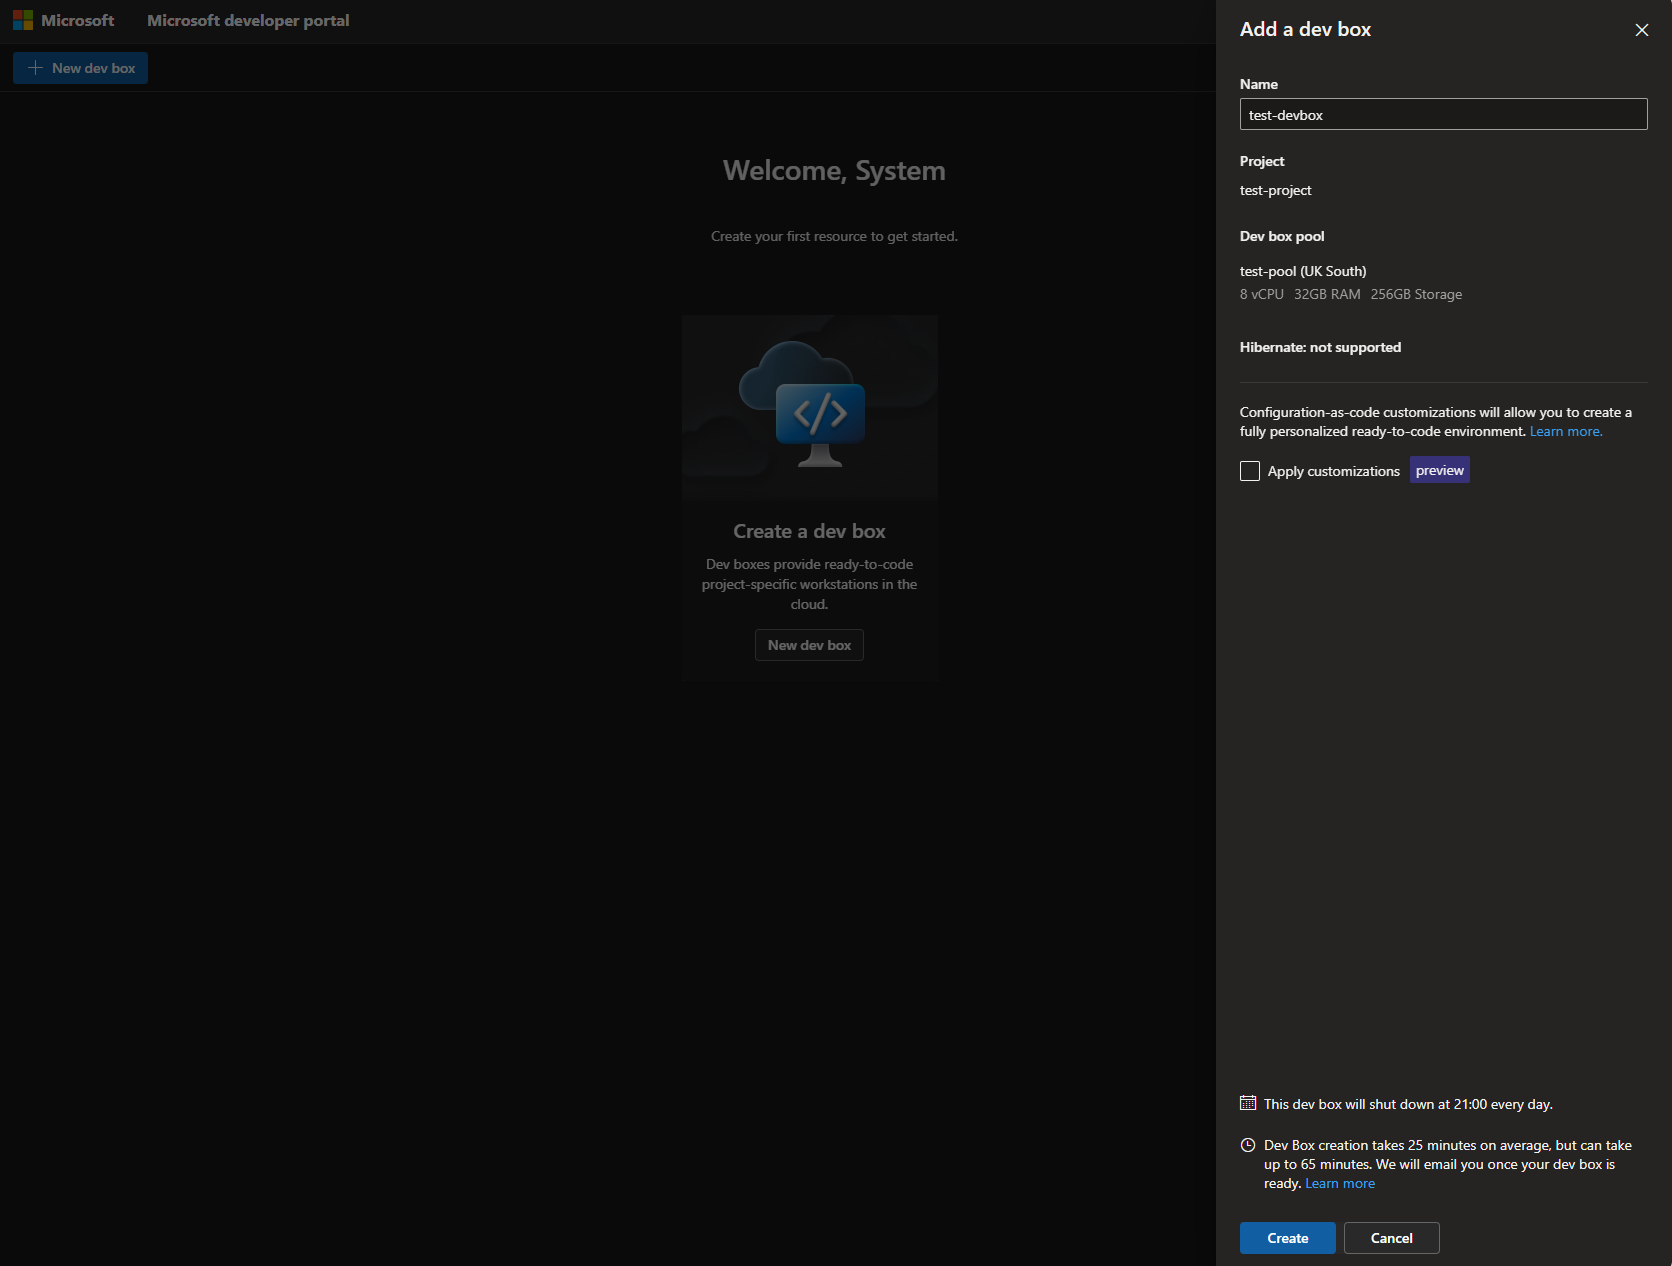
Task: Close the Add a dev box panel
Action: click(x=1641, y=30)
